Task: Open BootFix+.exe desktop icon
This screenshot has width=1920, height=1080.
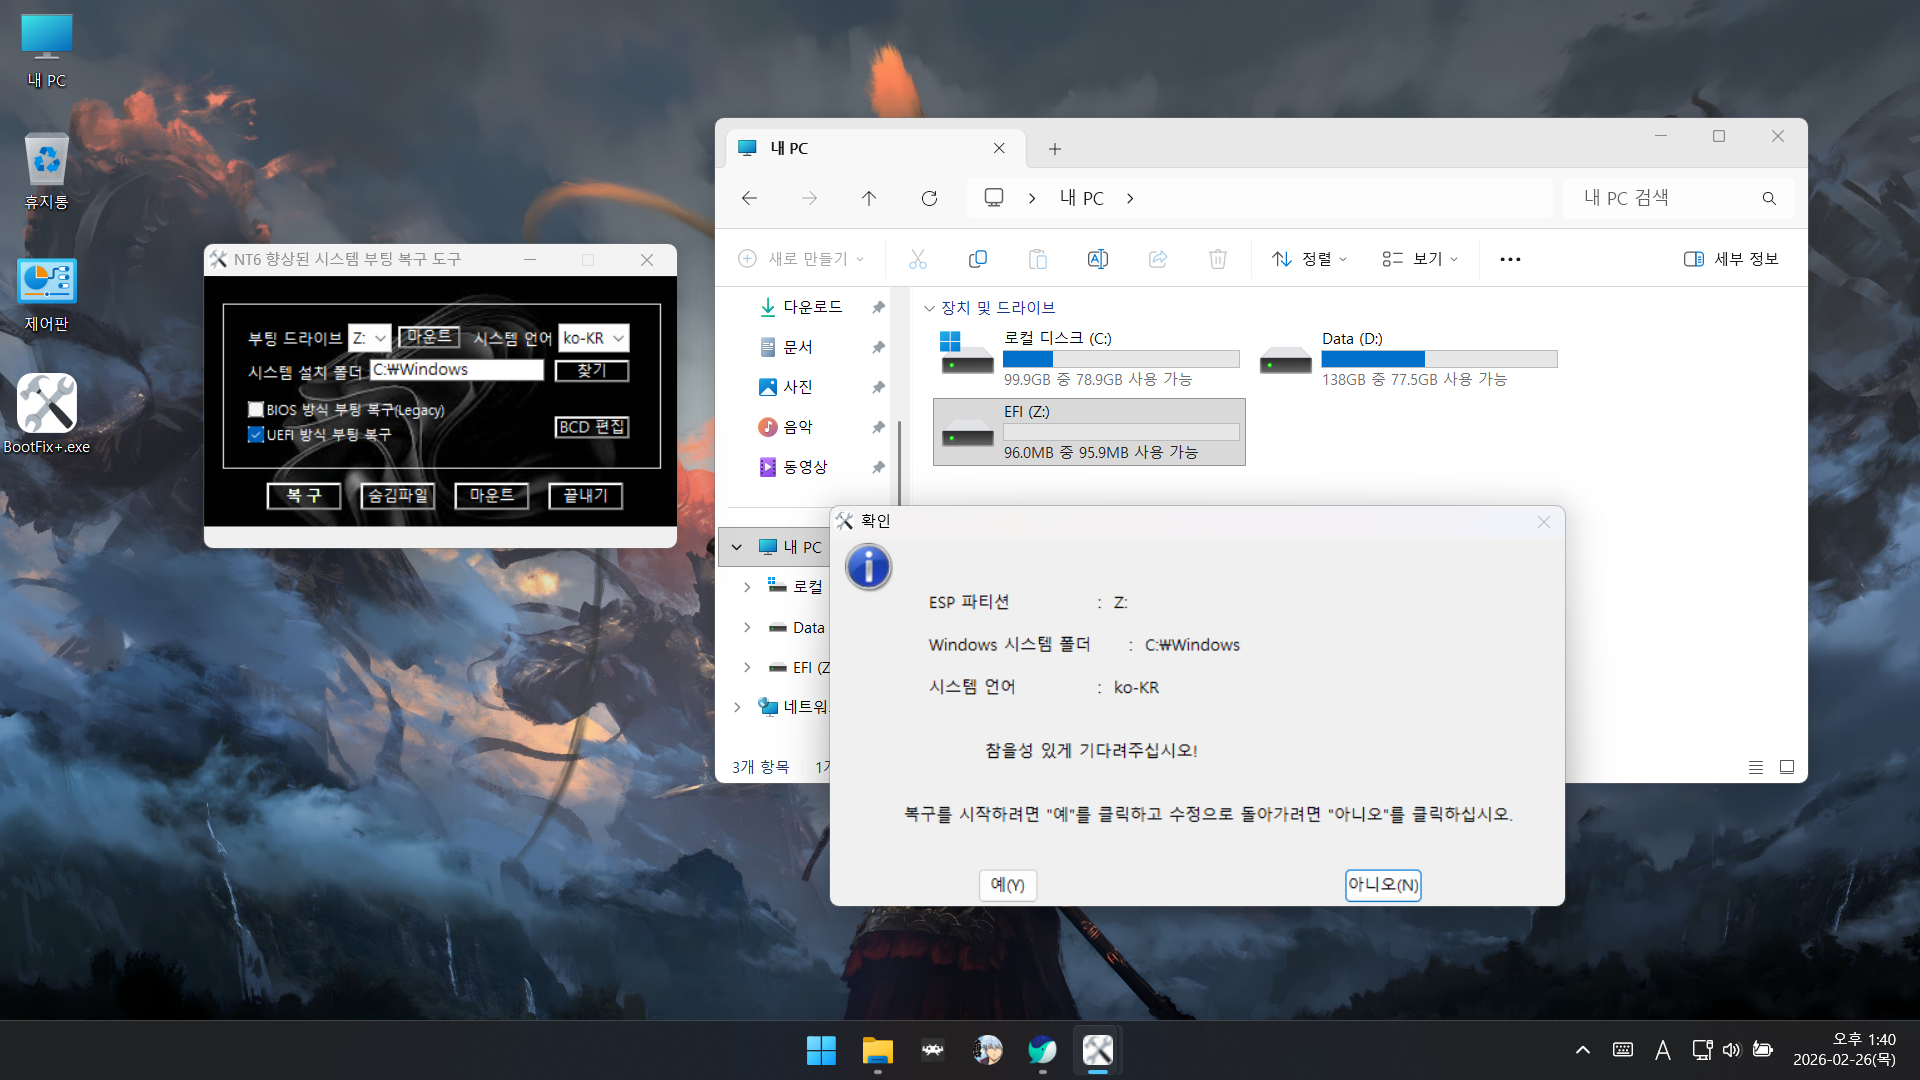Action: pos(47,404)
